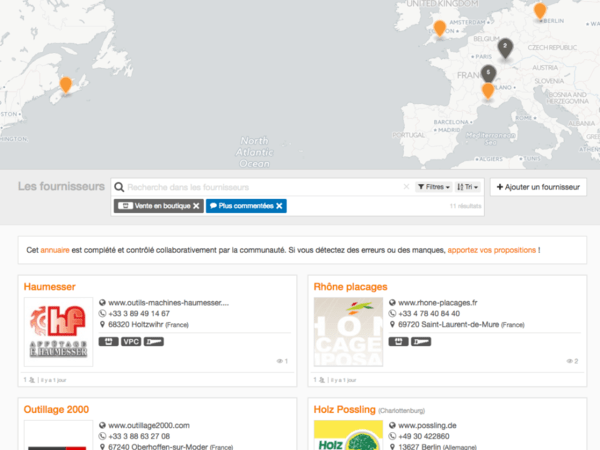Open the Holz Possling supplier title

point(345,409)
